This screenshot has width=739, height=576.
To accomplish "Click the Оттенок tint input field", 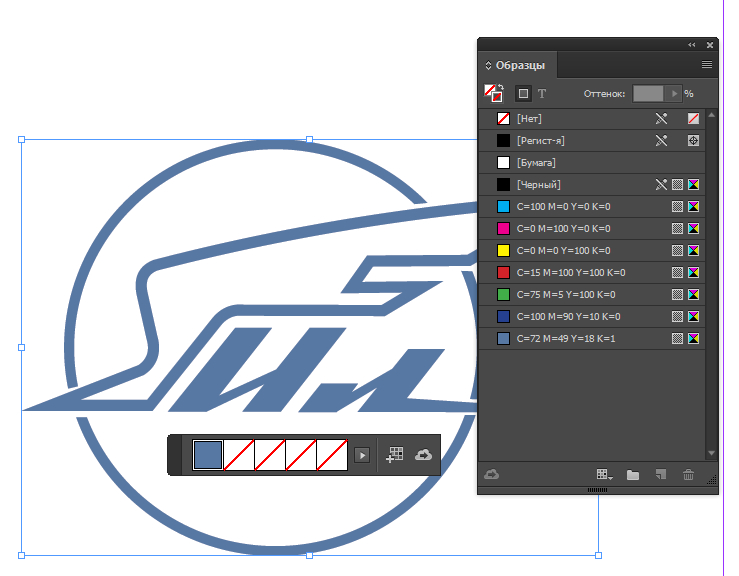I will click(x=648, y=93).
